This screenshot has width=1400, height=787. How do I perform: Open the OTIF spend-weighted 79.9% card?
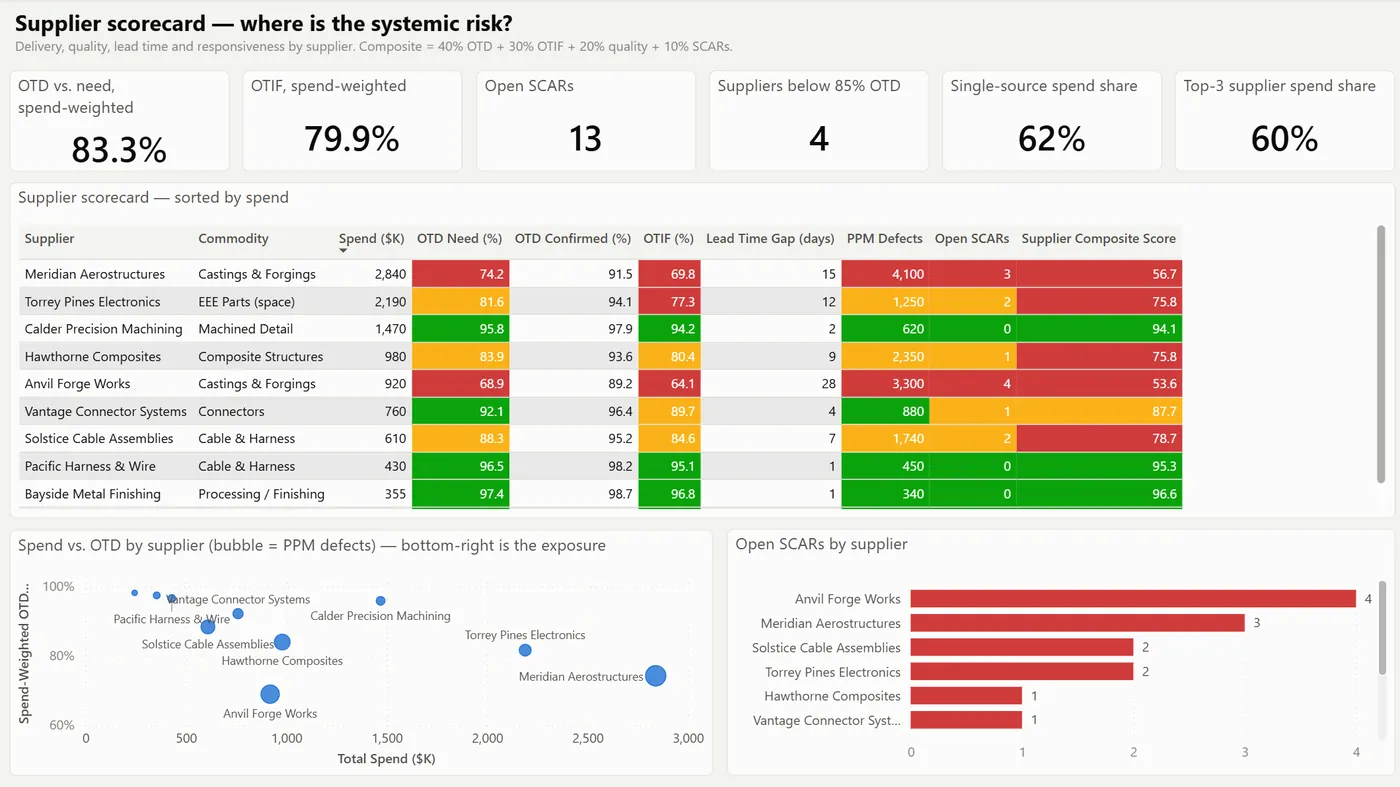[x=352, y=120]
